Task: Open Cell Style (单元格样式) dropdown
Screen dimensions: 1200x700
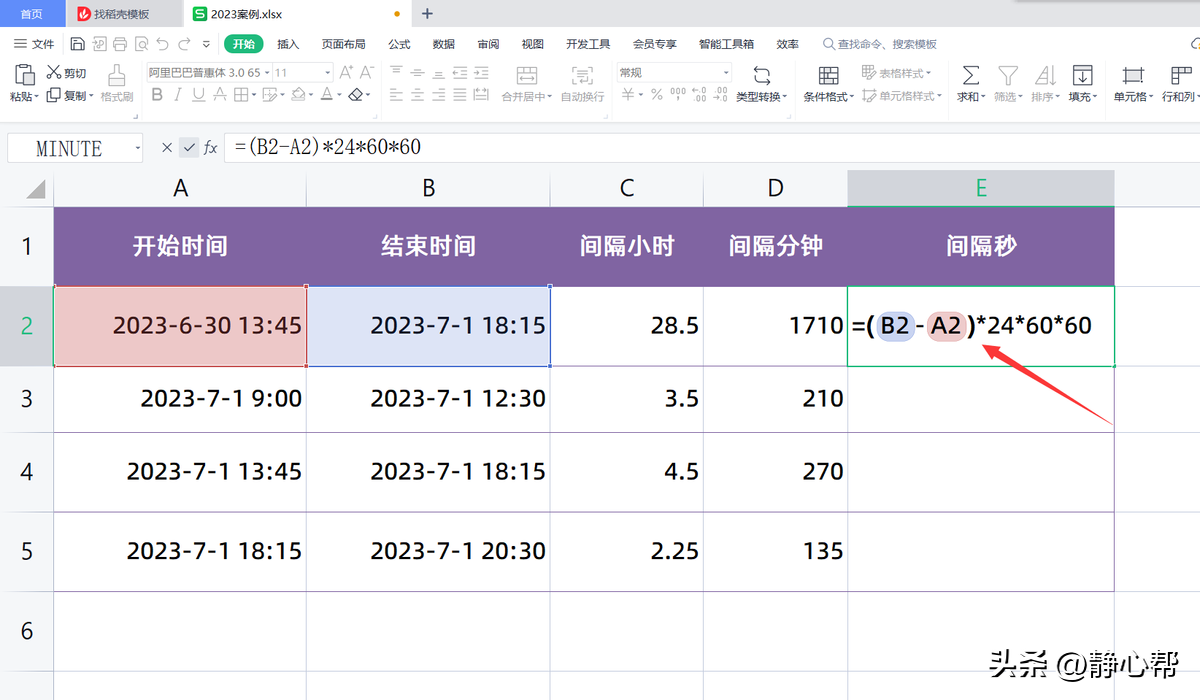Action: 901,96
